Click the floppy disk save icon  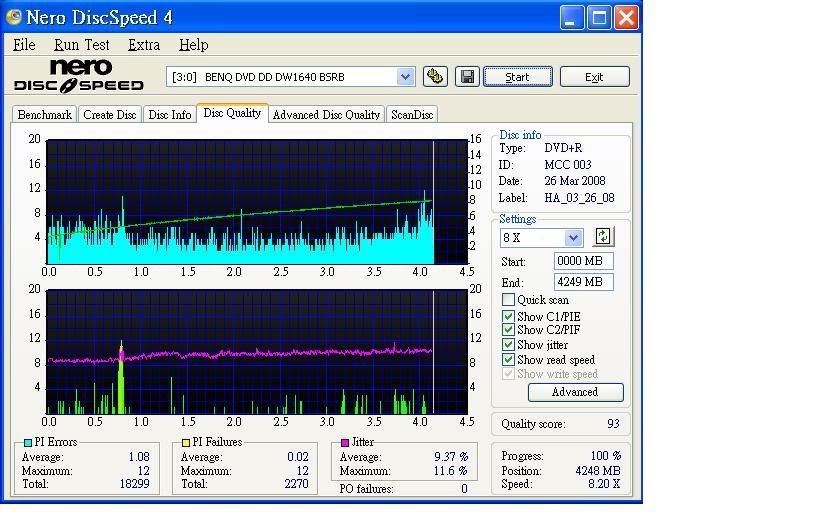coord(467,77)
